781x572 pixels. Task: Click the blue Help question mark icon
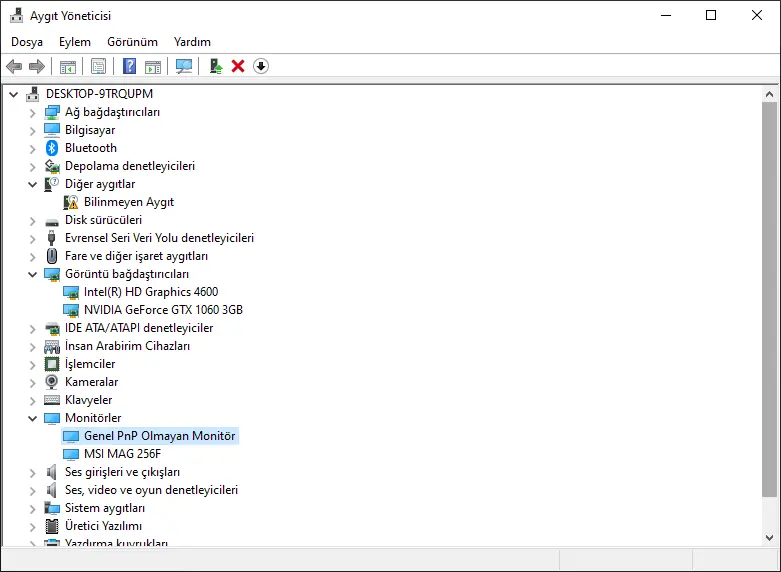[130, 66]
